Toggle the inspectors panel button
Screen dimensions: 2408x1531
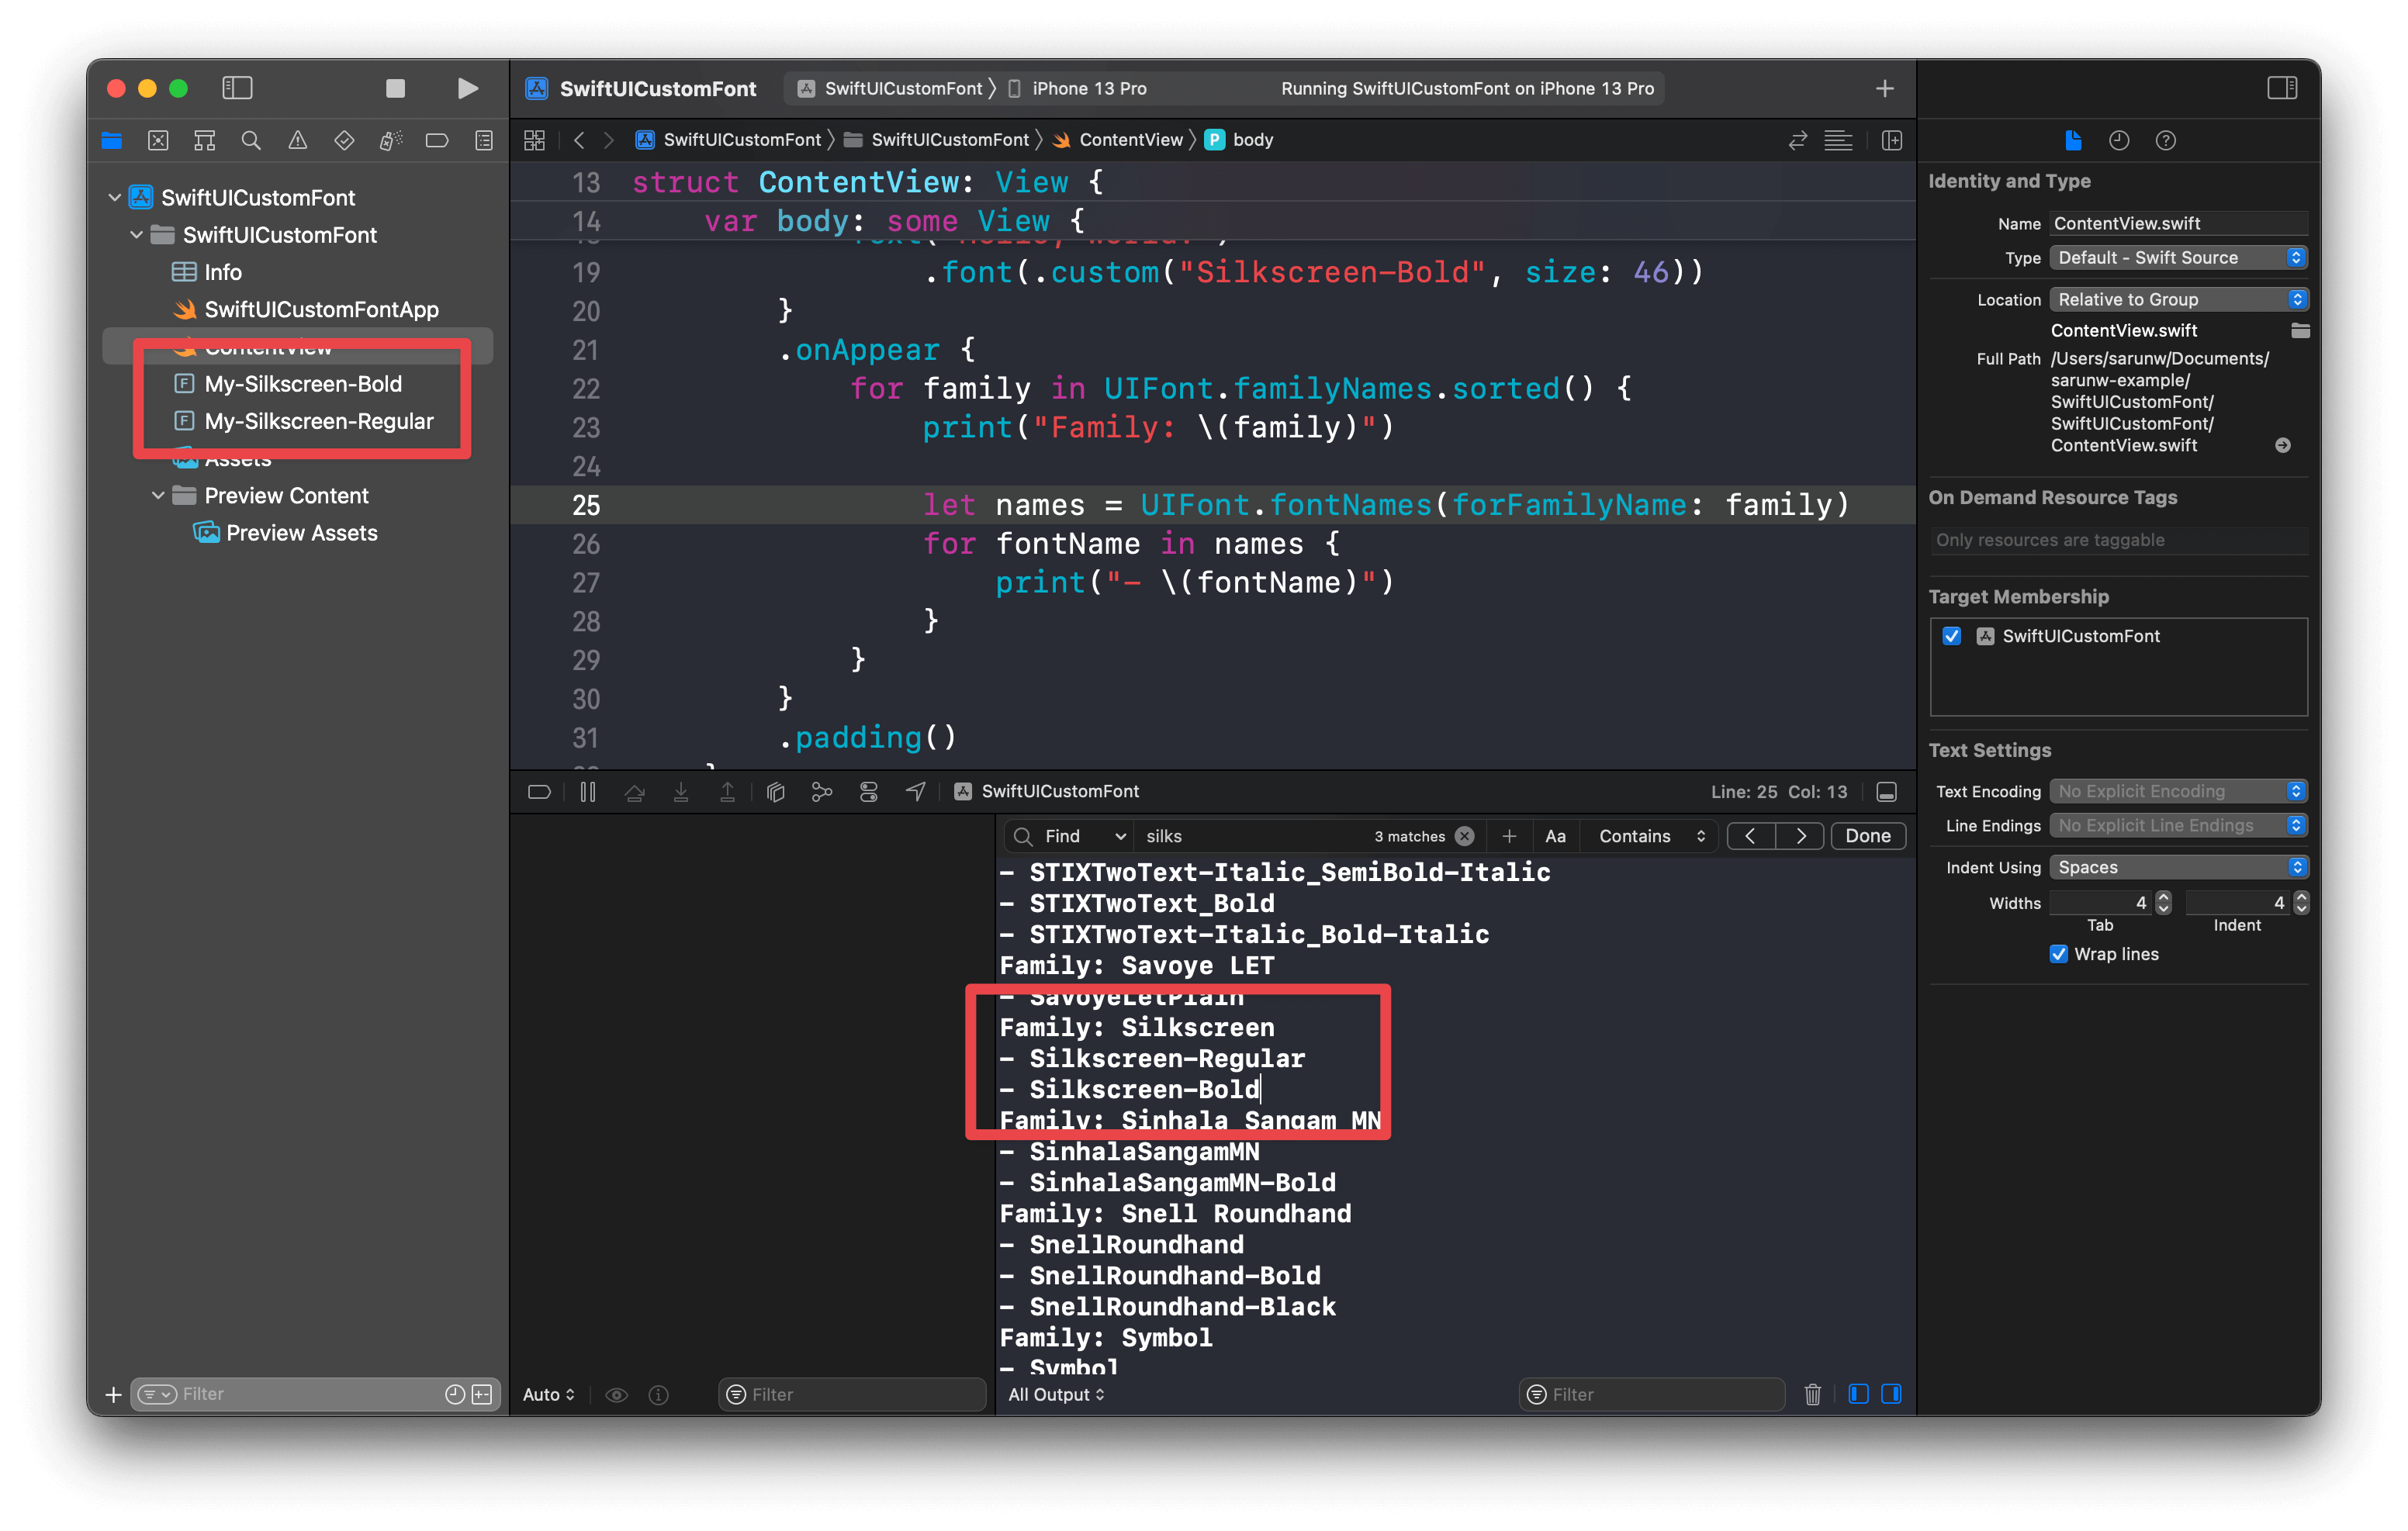tap(2282, 88)
